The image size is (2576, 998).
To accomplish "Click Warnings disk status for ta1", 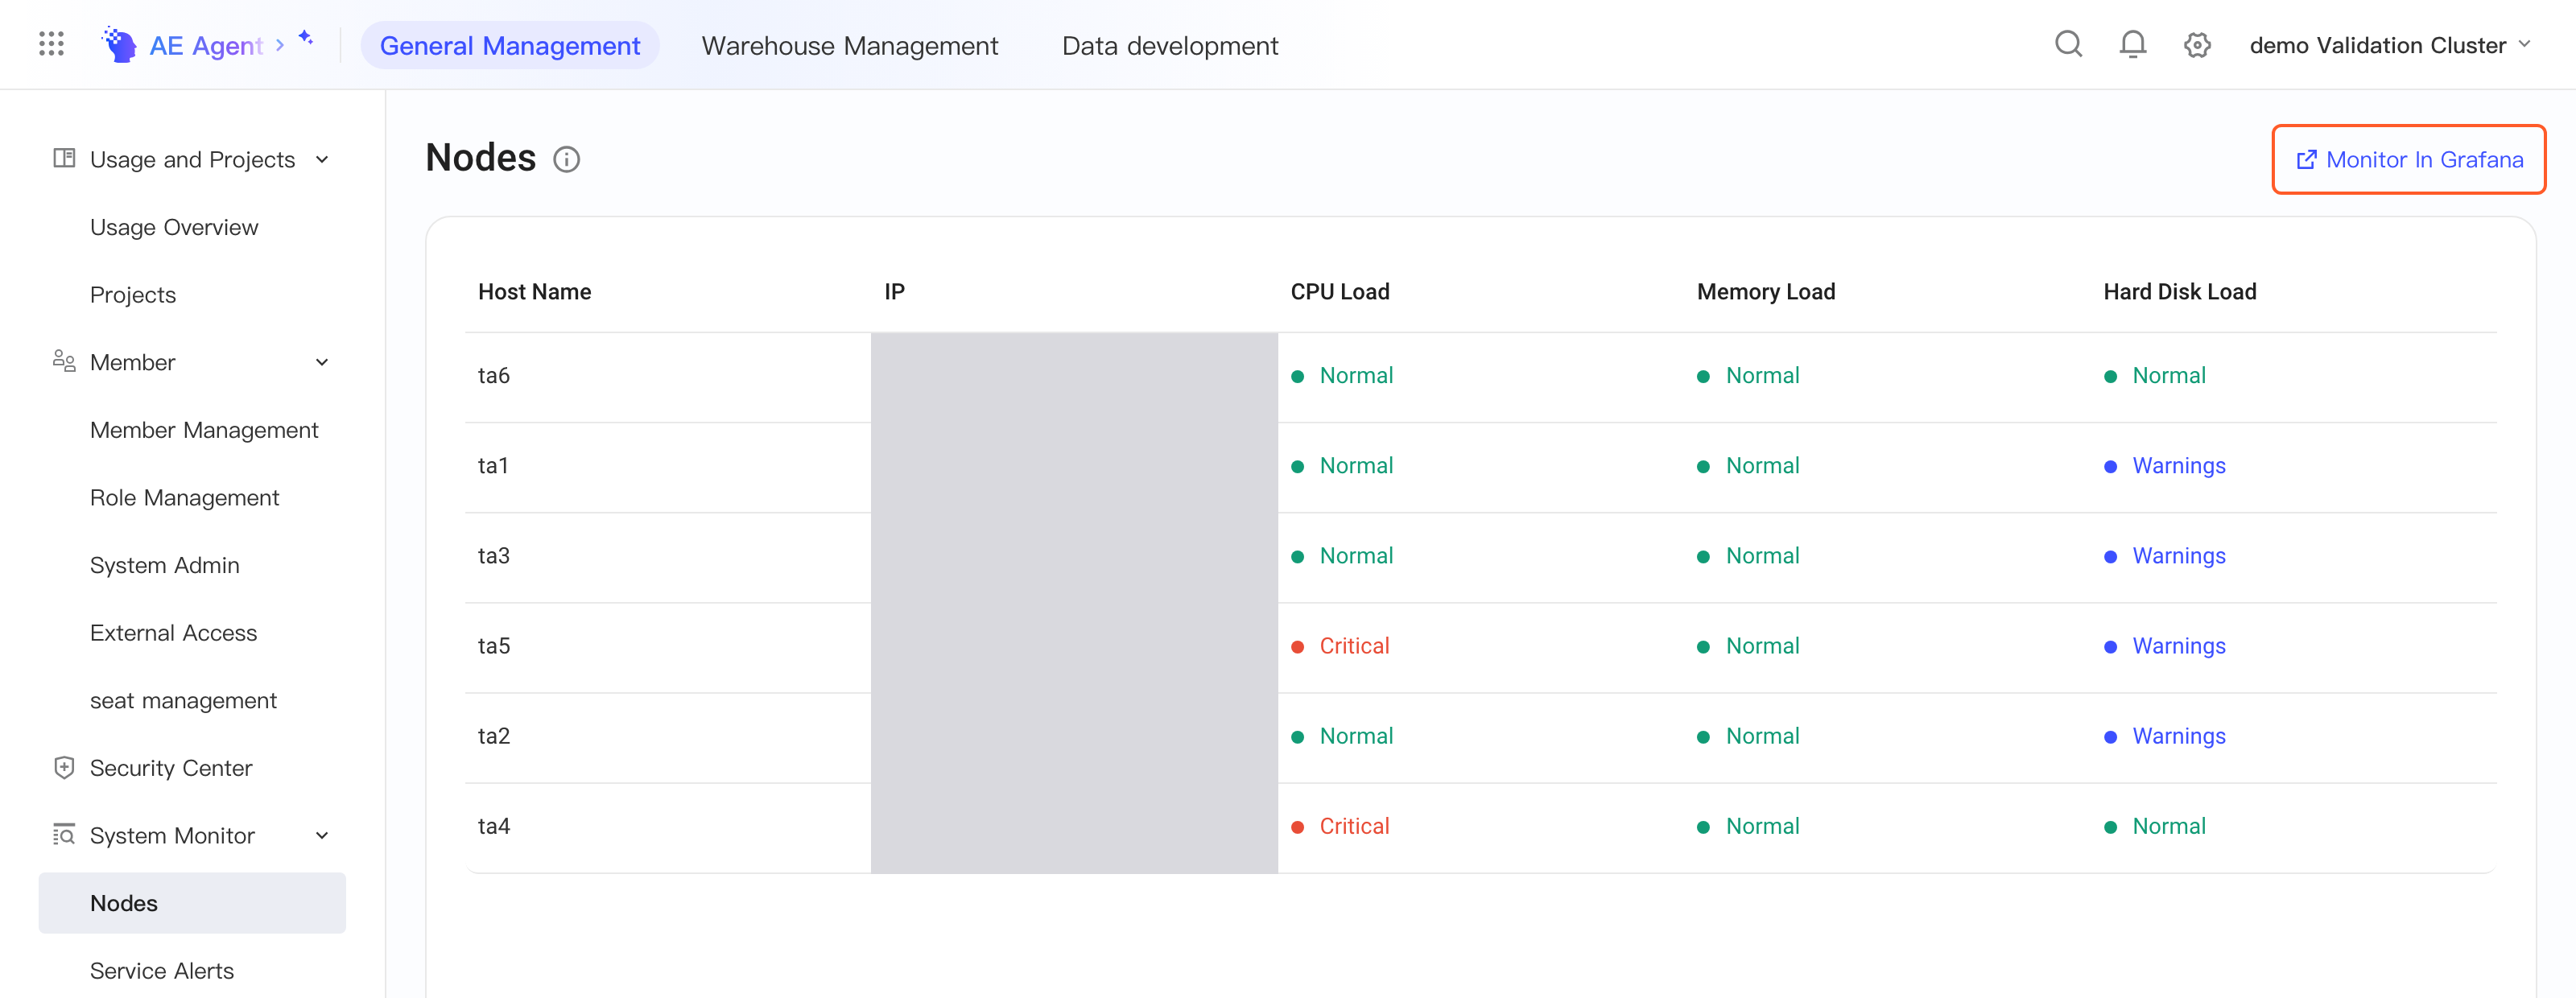I will pos(2165,466).
